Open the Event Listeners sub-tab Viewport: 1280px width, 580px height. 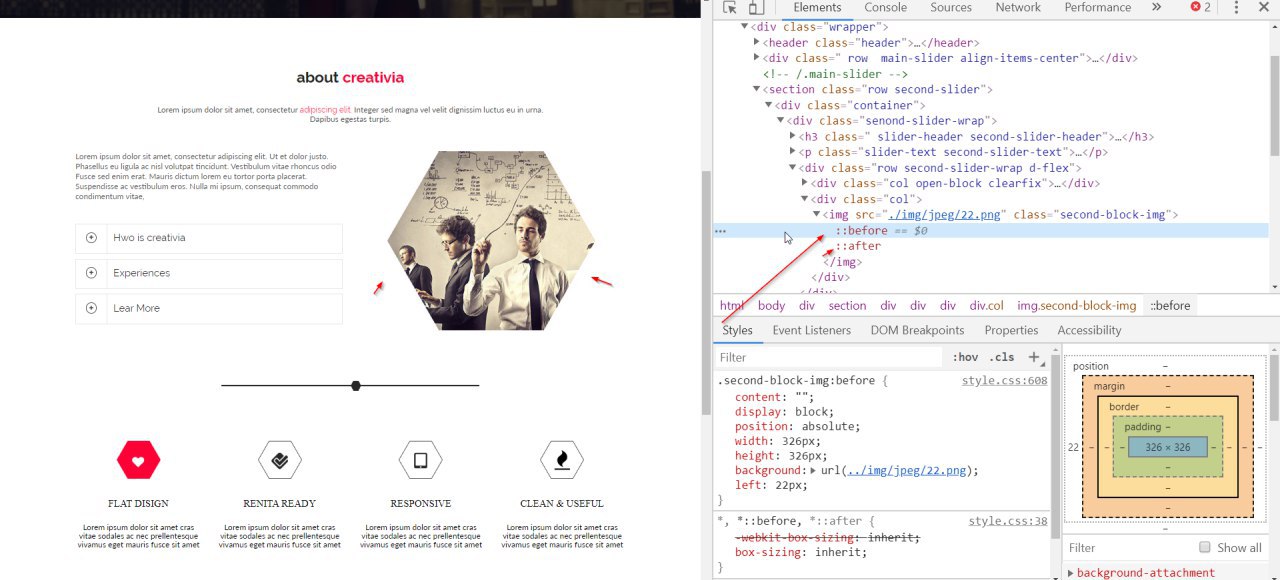pyautogui.click(x=812, y=330)
